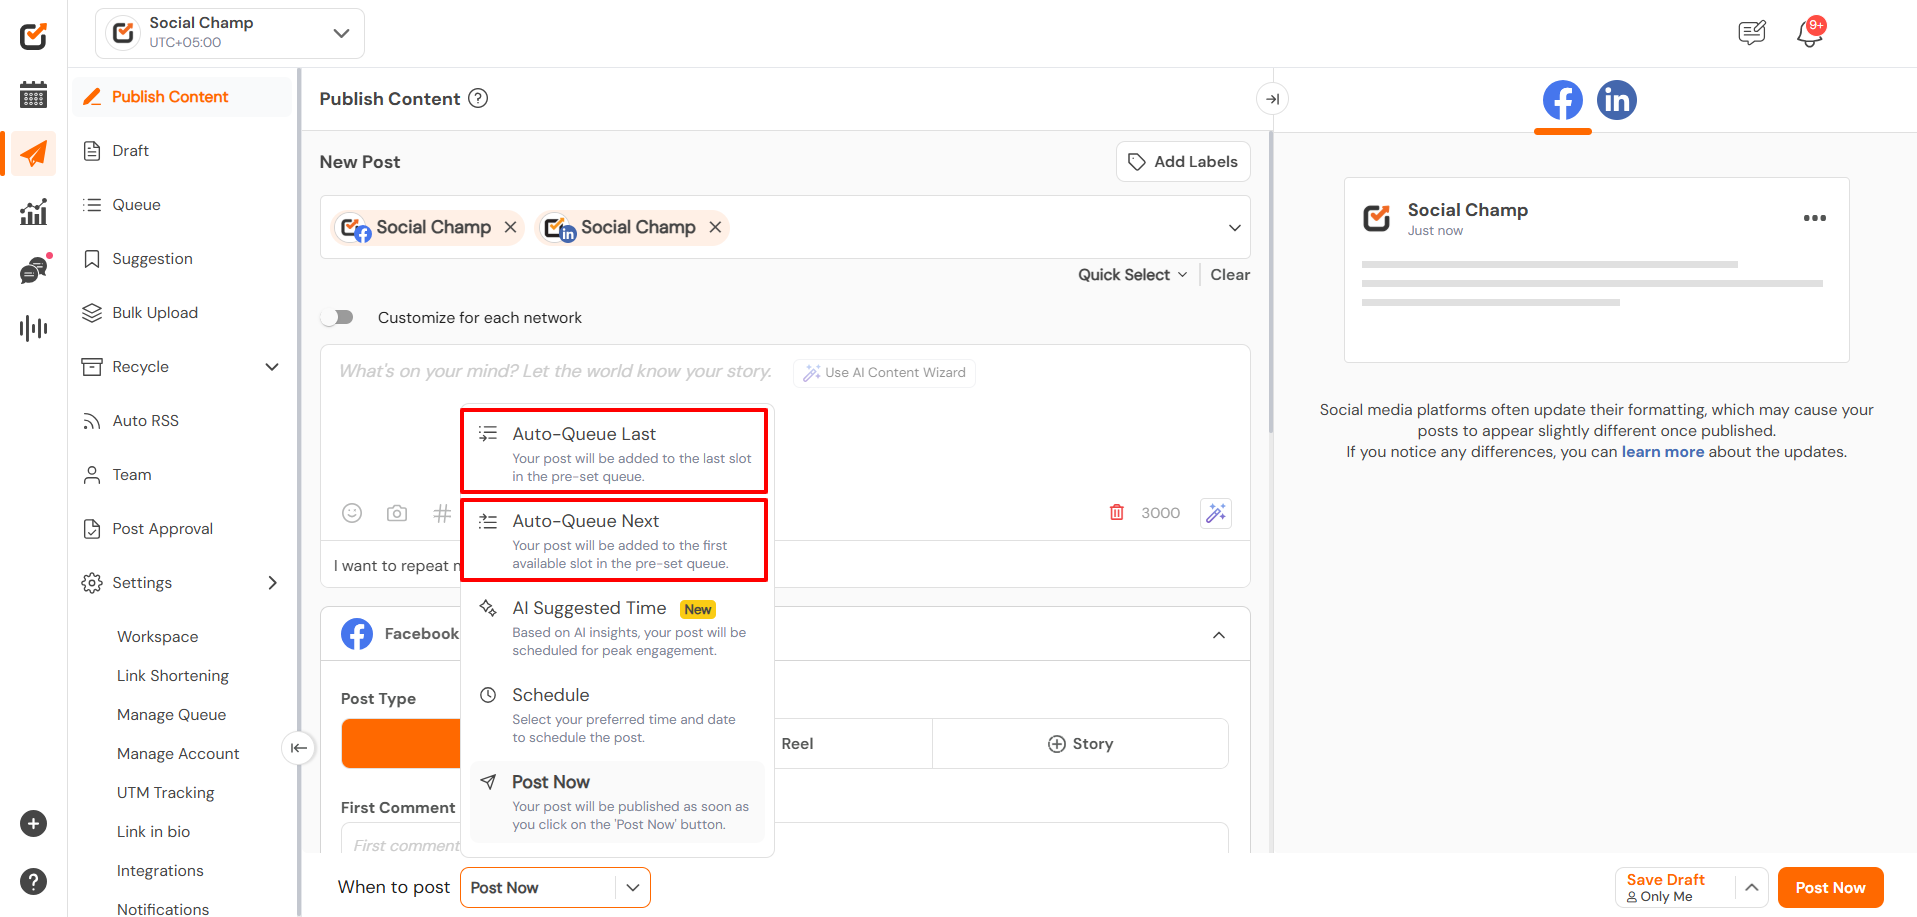The width and height of the screenshot is (1917, 917).
Task: Open the Social Champ workspace dropdown
Action: pos(230,33)
